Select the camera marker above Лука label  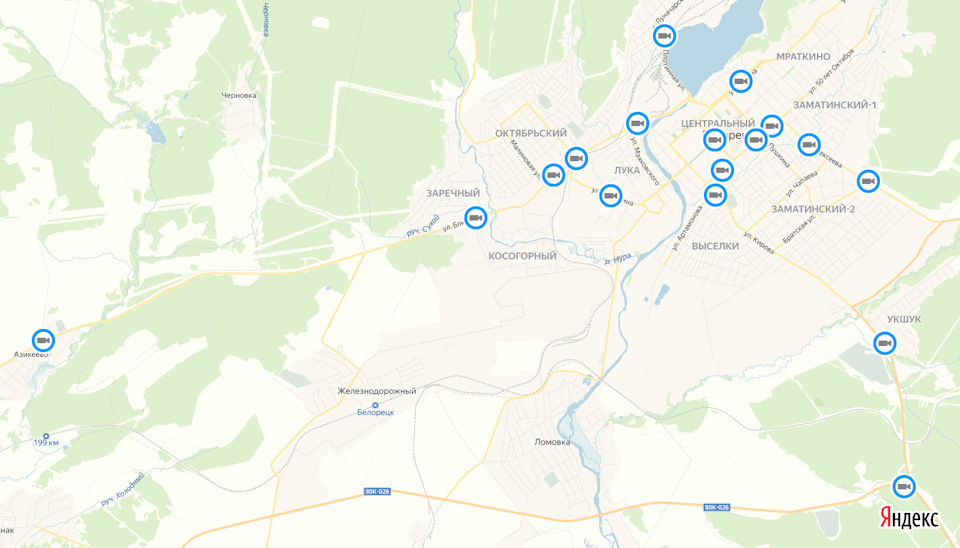tap(637, 124)
